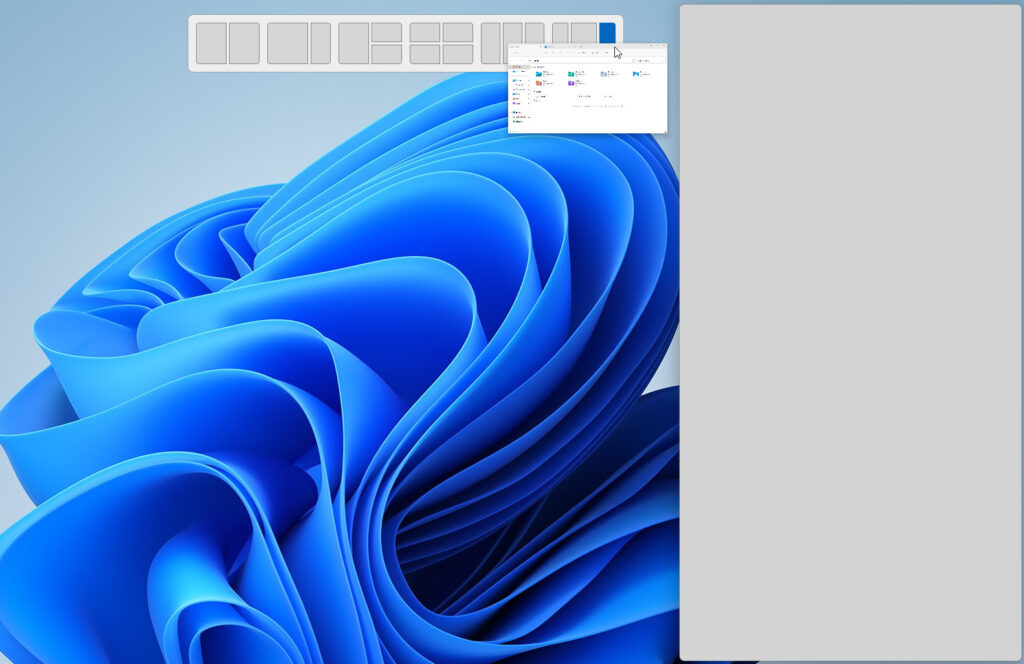
Task: Choose middle column of three-equal-columns snap layout
Action: click(x=513, y=33)
